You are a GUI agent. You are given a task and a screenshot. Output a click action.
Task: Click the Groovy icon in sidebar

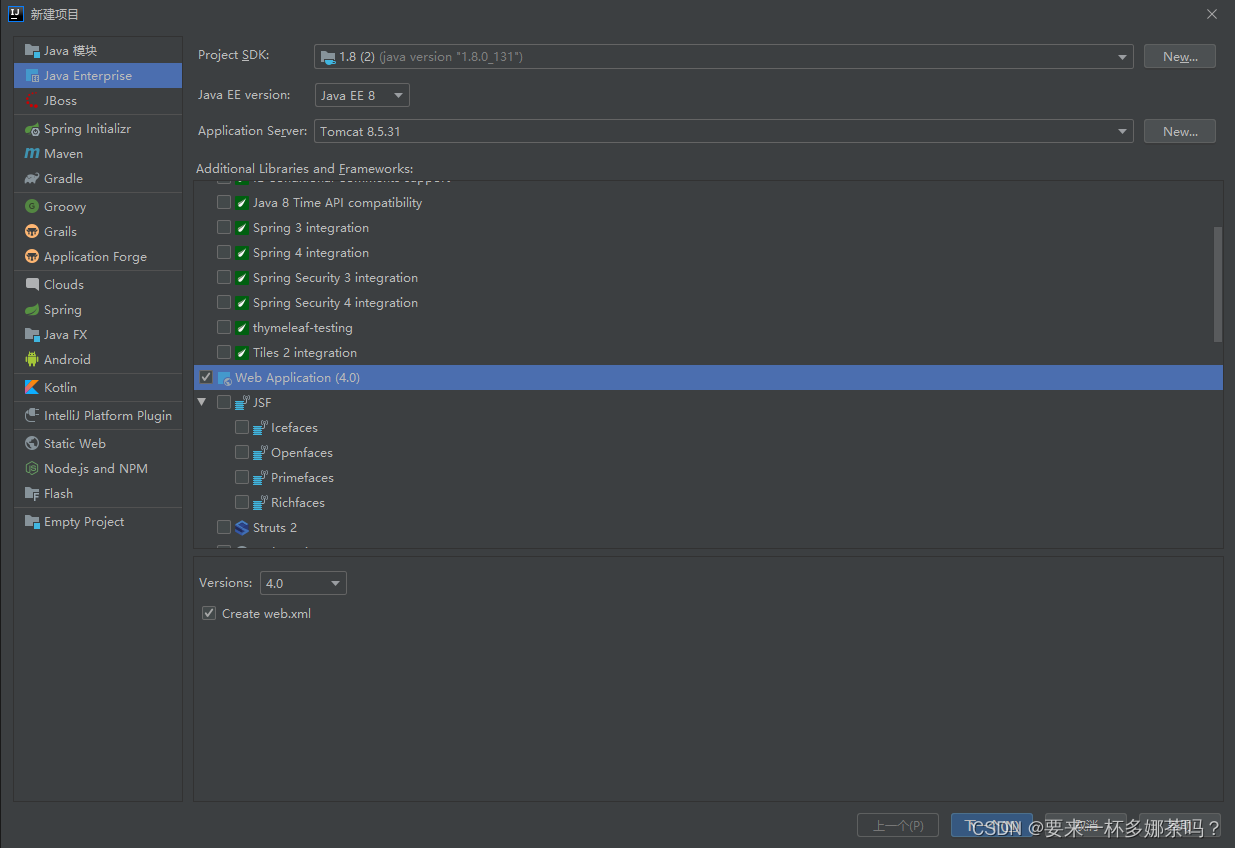pos(32,207)
